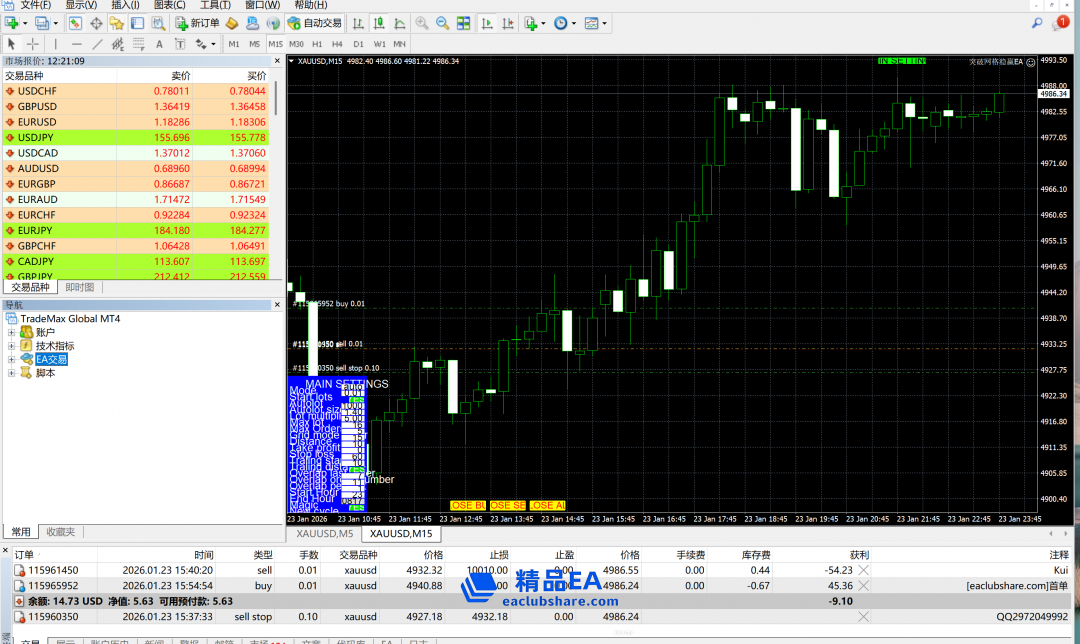Select the candlestick chart type icon

(380, 23)
